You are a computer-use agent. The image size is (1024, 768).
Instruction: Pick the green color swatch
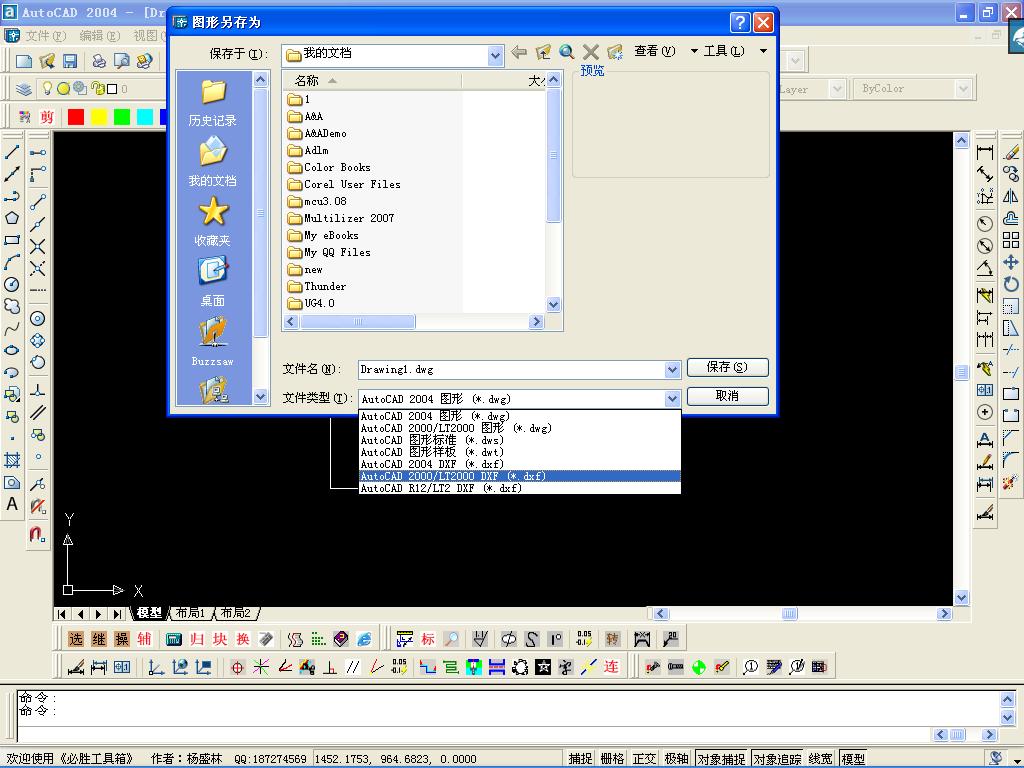[121, 117]
